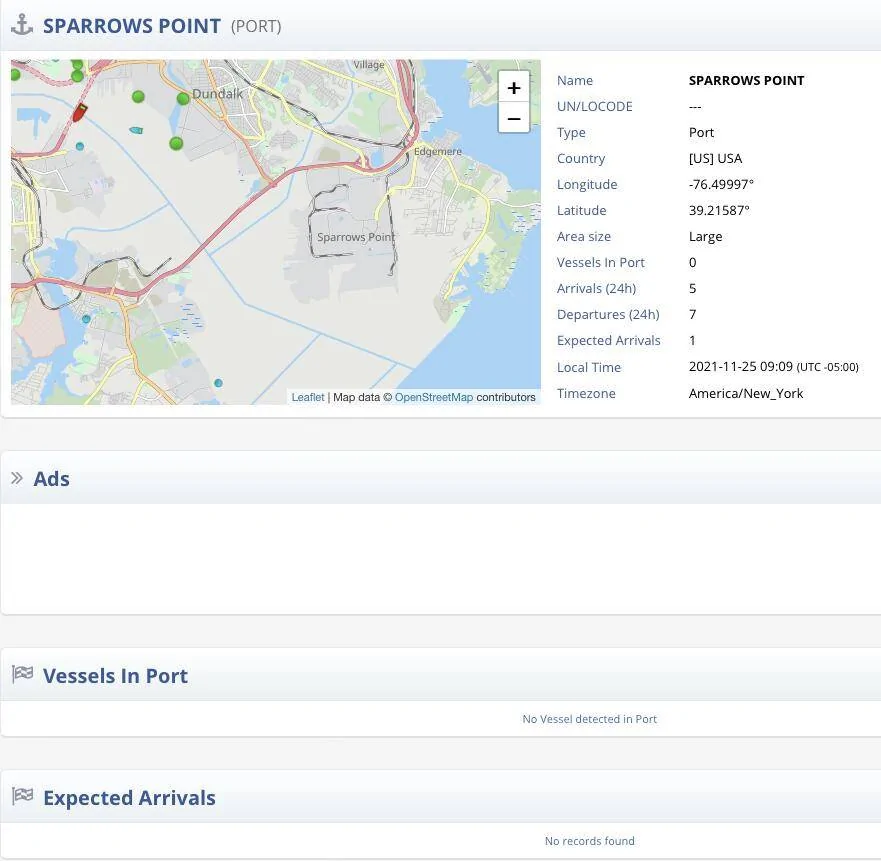Click the Edgemere label on the map
881x861 pixels.
tap(438, 151)
